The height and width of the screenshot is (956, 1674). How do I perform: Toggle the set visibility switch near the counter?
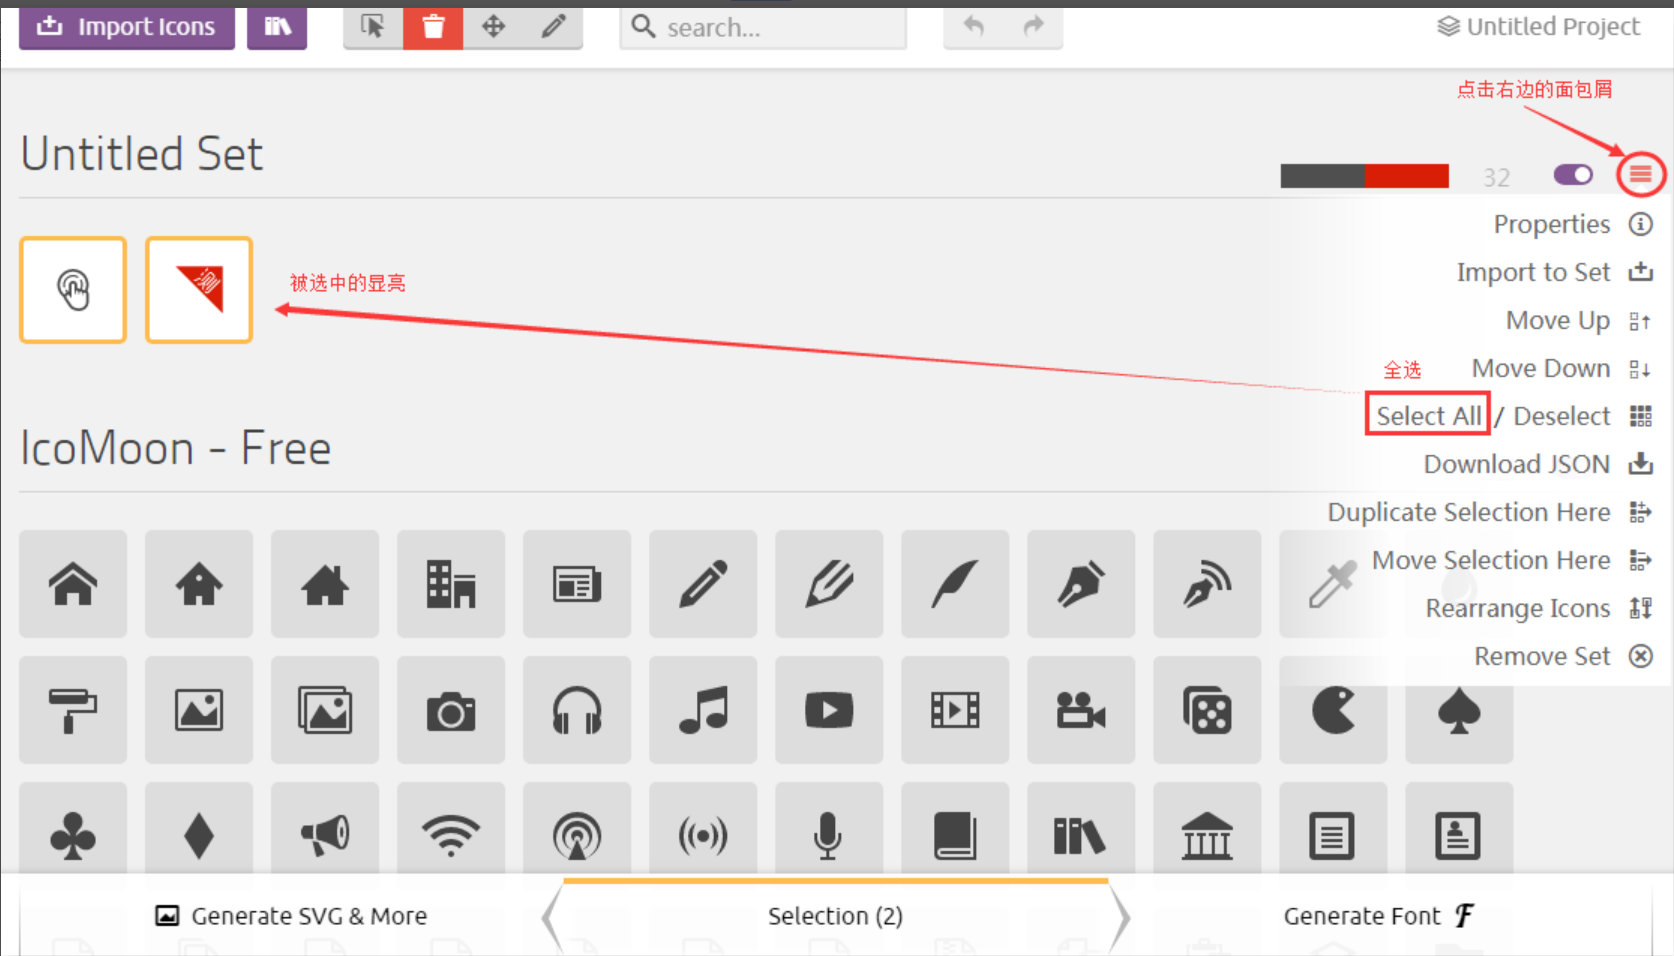click(x=1573, y=174)
